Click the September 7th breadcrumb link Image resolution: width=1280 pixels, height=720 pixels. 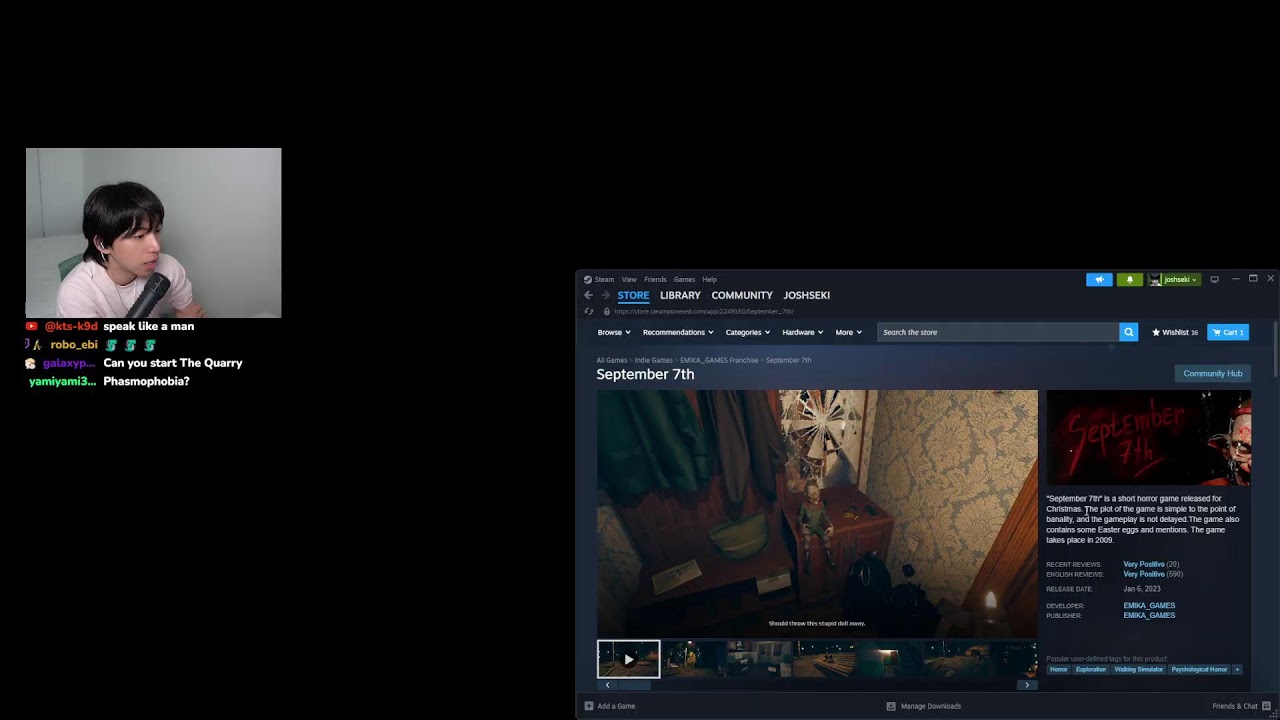click(x=789, y=360)
